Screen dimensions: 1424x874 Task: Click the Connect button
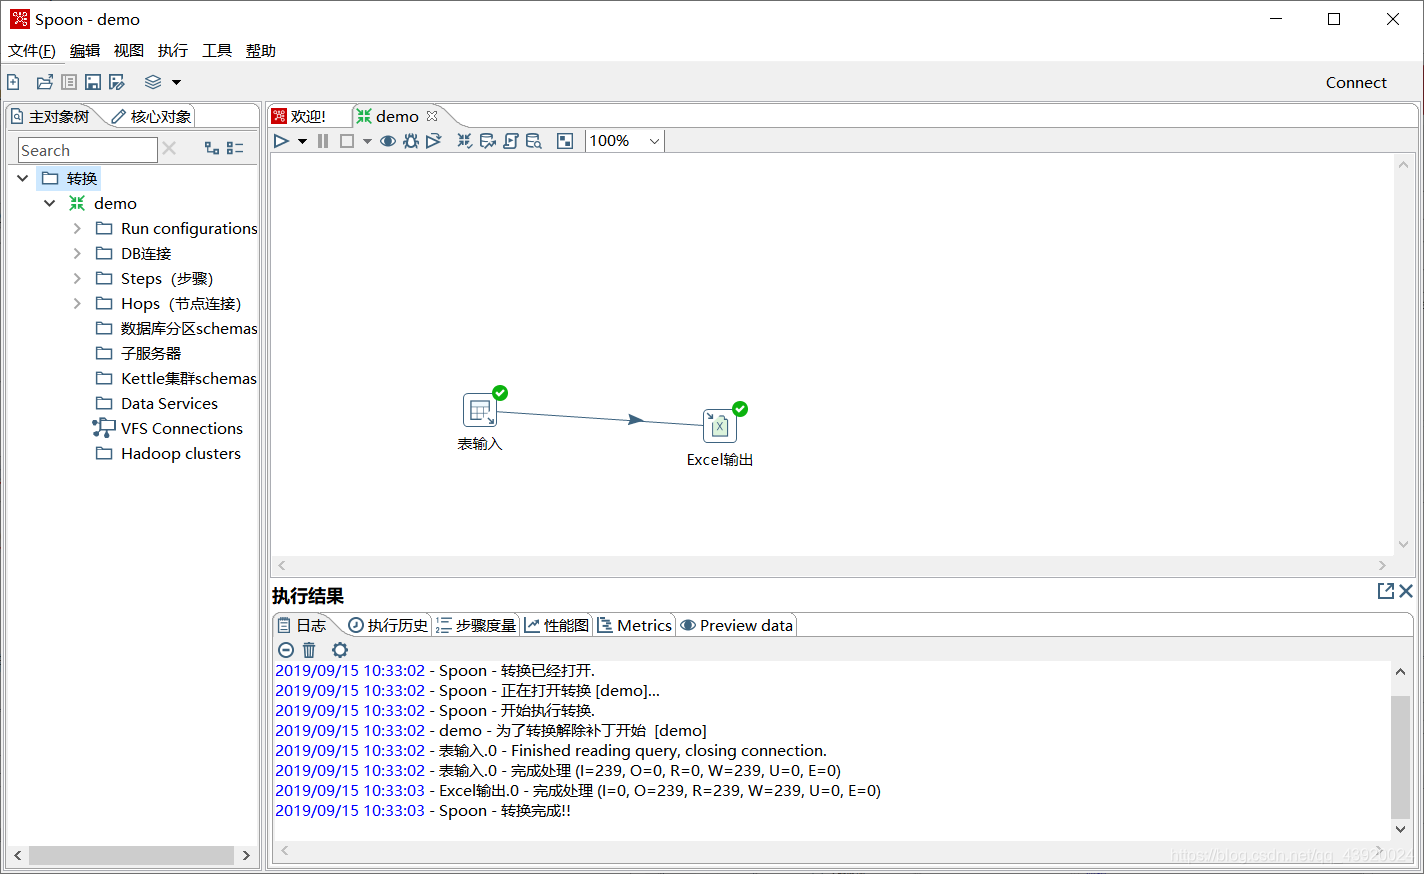coord(1356,82)
